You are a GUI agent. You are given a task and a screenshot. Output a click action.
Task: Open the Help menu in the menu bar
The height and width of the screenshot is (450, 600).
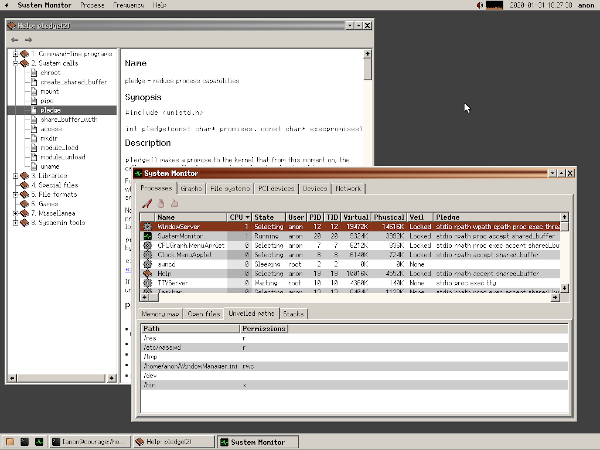[160, 5]
